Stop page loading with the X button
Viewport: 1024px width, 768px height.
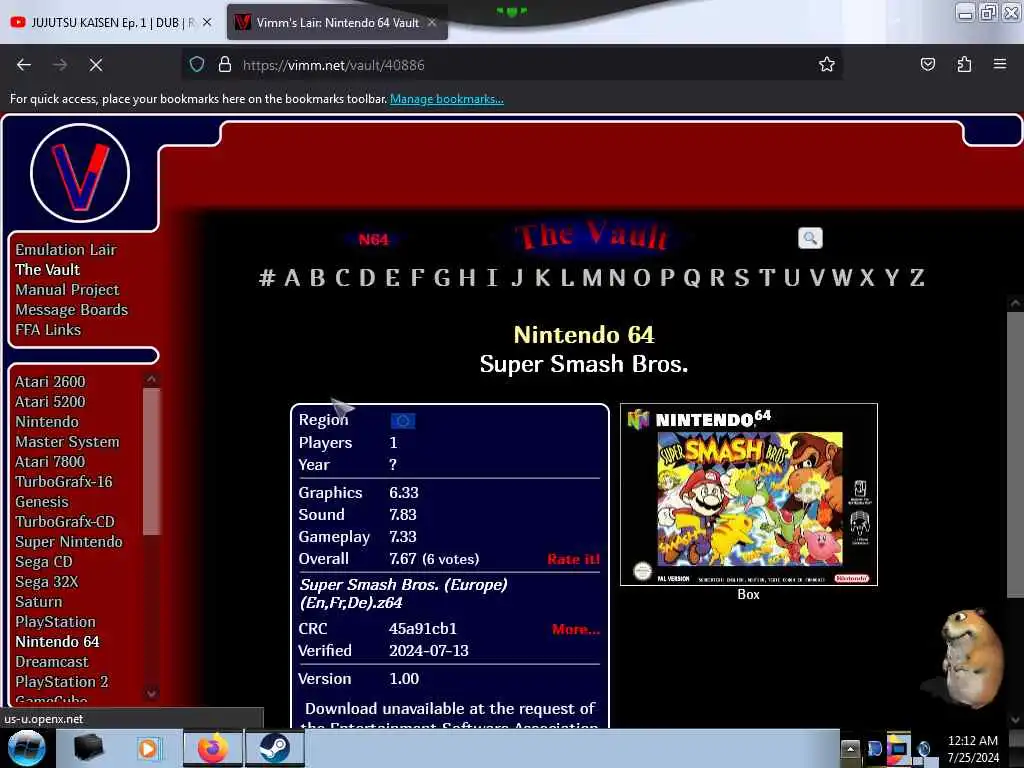click(96, 65)
